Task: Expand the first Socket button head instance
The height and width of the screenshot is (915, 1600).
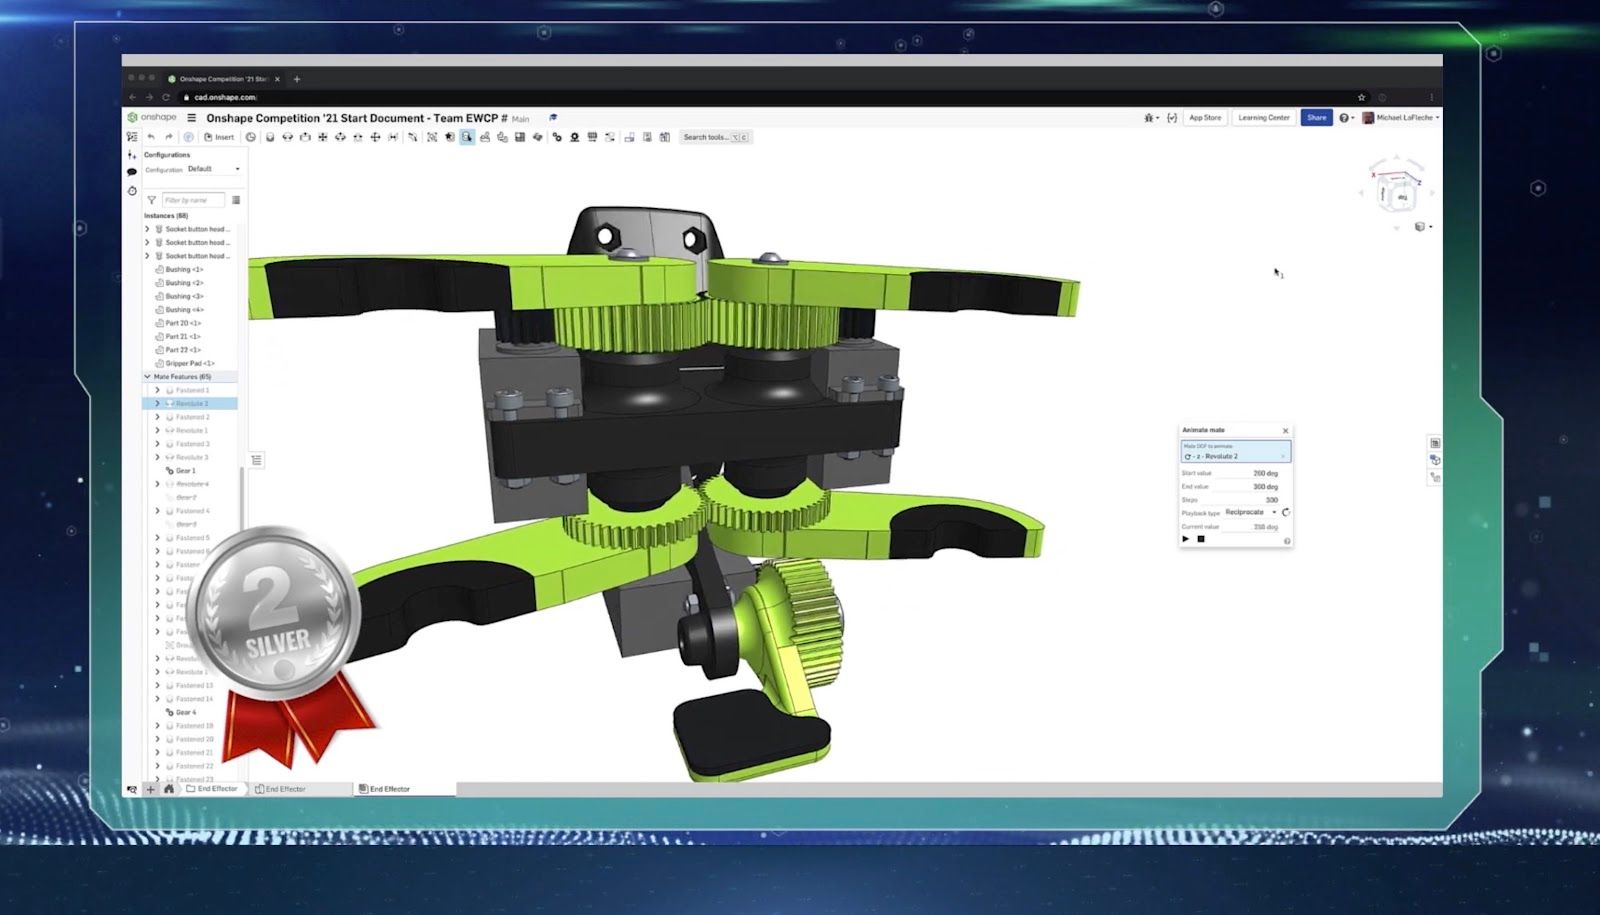Action: (x=148, y=229)
